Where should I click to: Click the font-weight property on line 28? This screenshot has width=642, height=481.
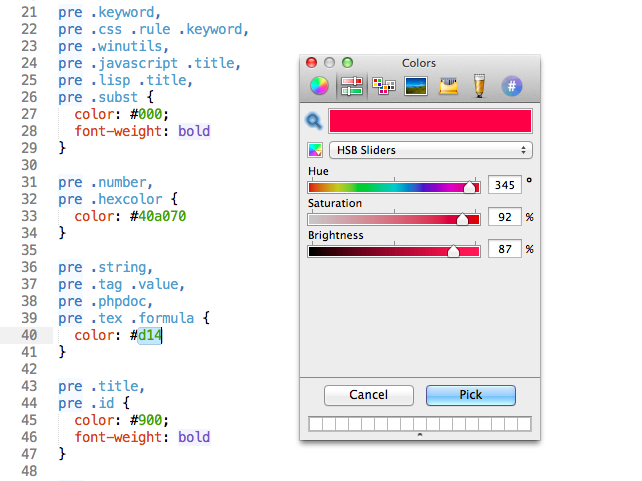[x=118, y=131]
